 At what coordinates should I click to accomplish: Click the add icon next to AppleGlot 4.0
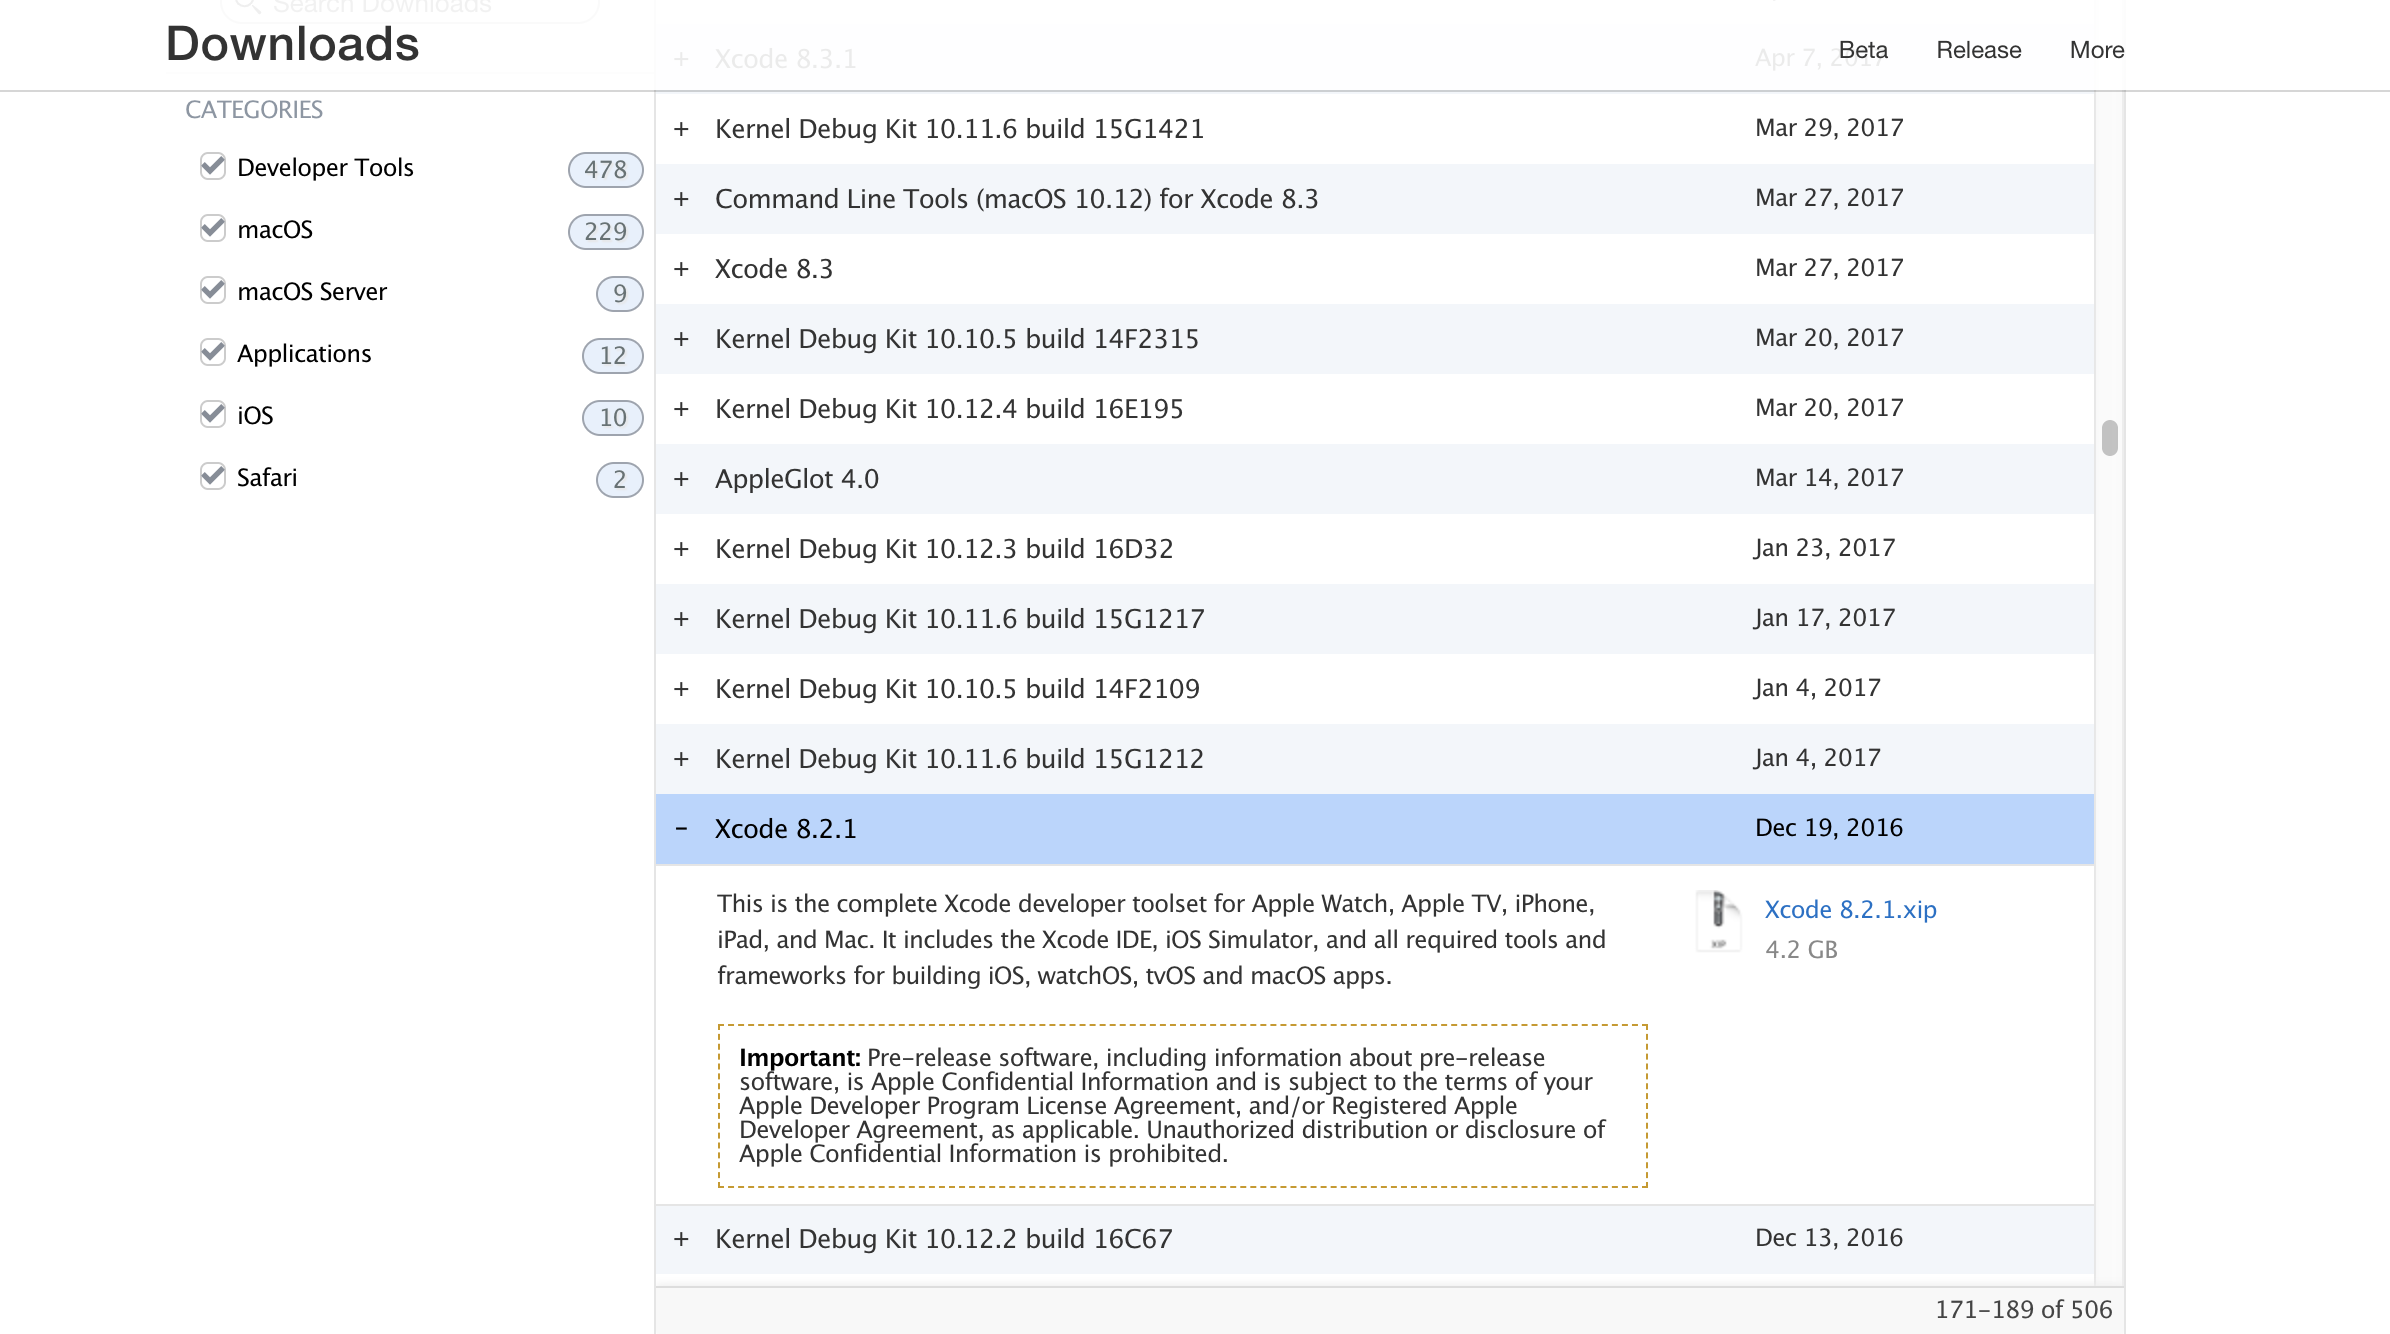683,479
